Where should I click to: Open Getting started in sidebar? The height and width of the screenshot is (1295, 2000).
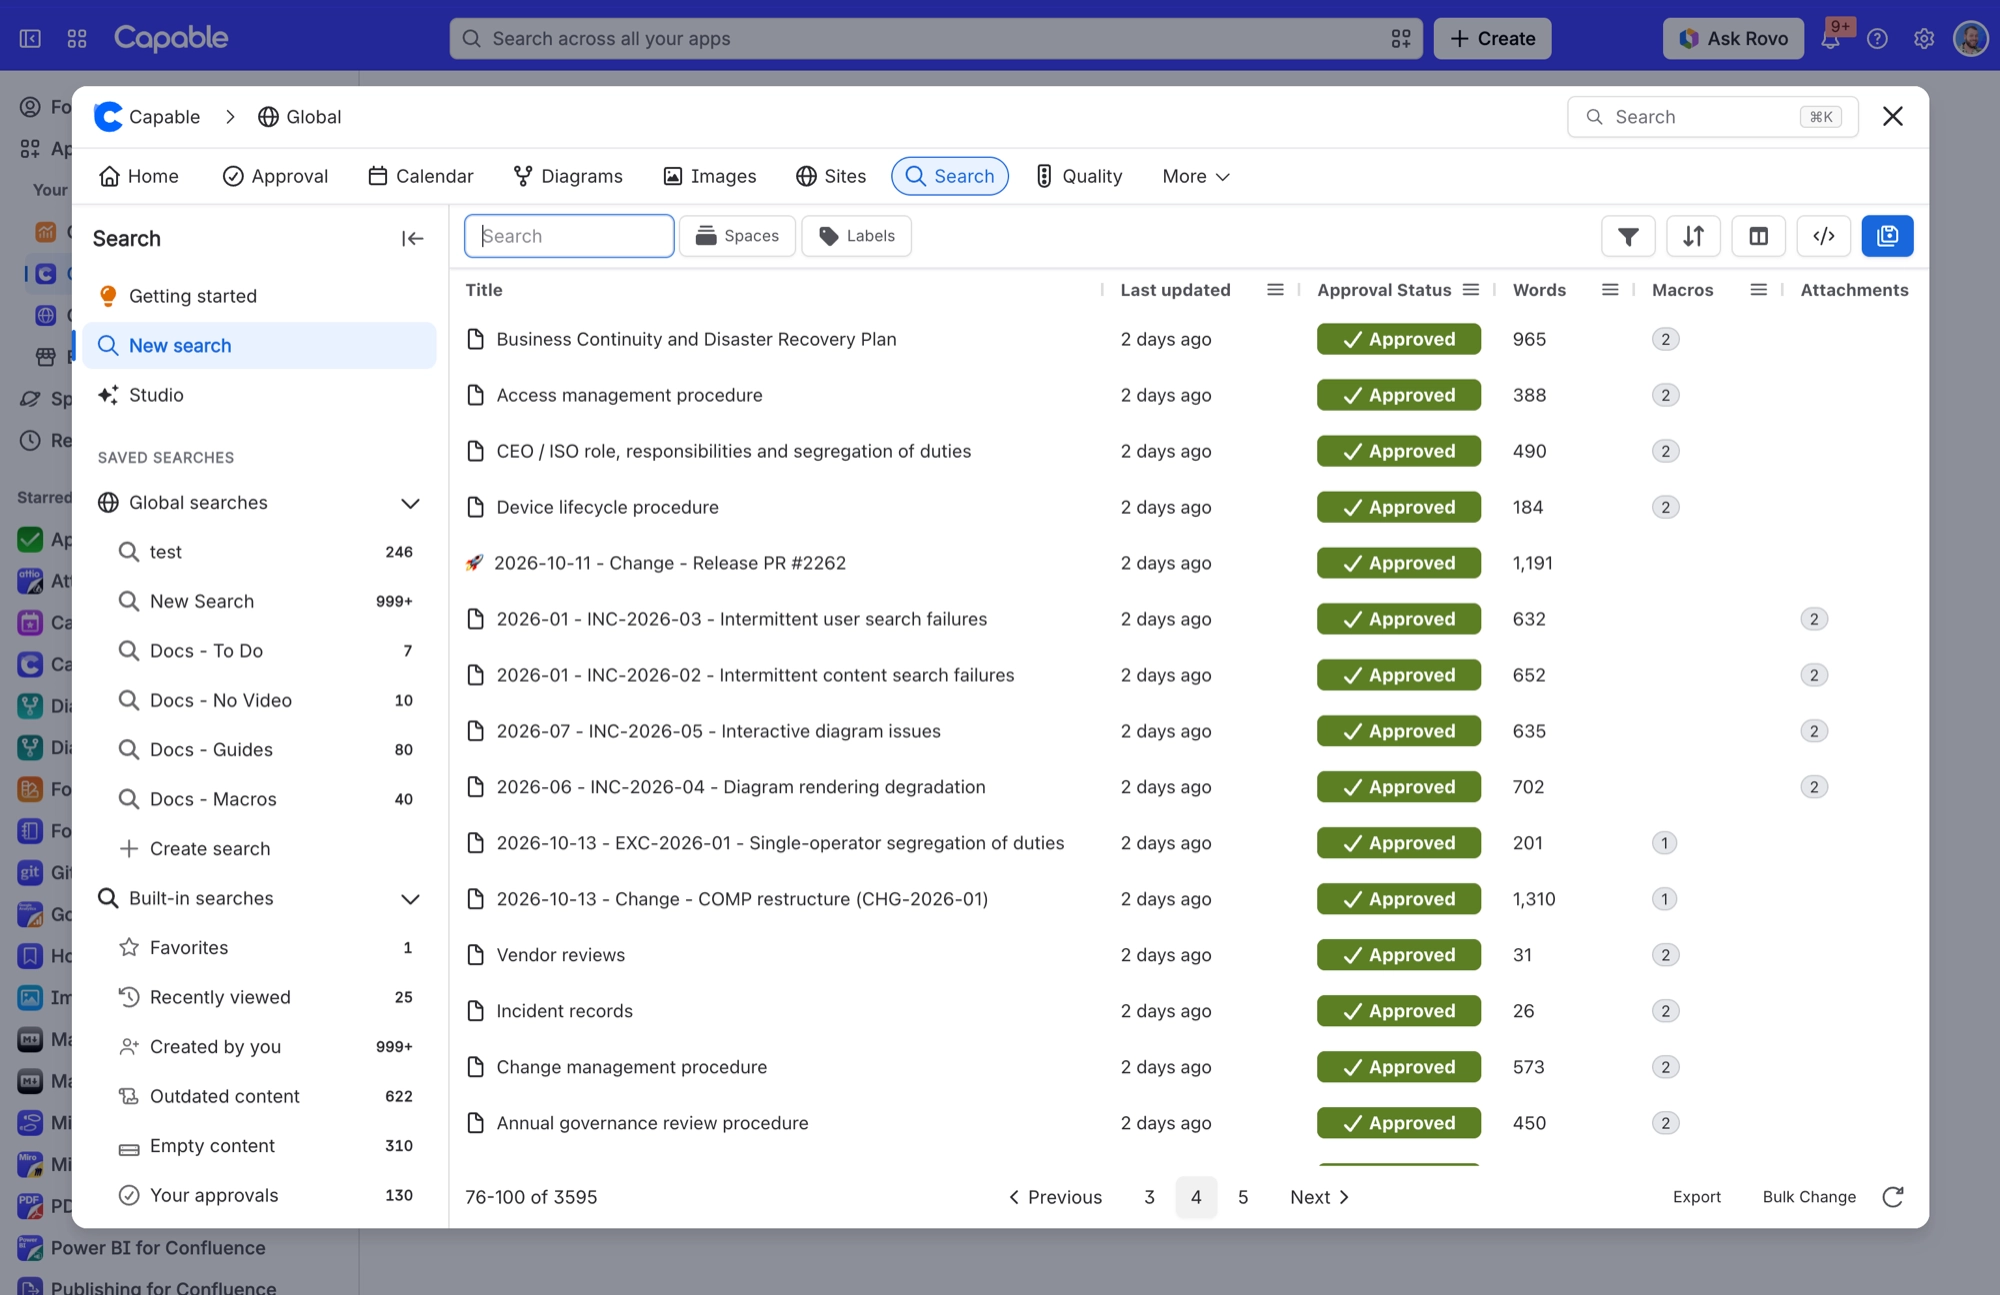(259, 296)
